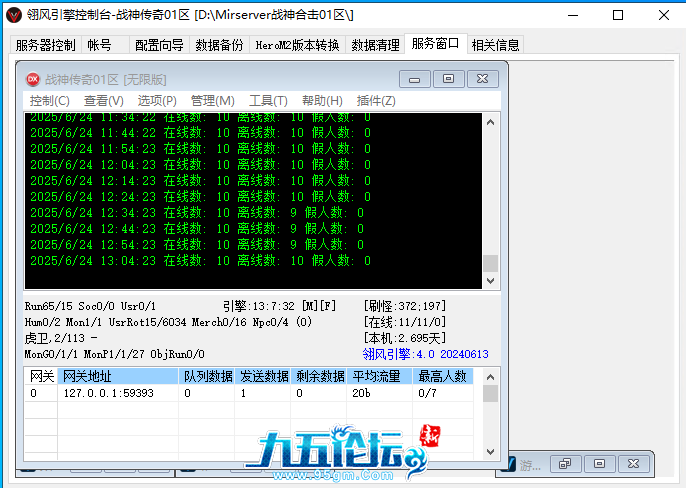Screen dimensions: 686x488
Task: Click the red DX icon of 战神传奇01区 window
Action: coord(33,79)
